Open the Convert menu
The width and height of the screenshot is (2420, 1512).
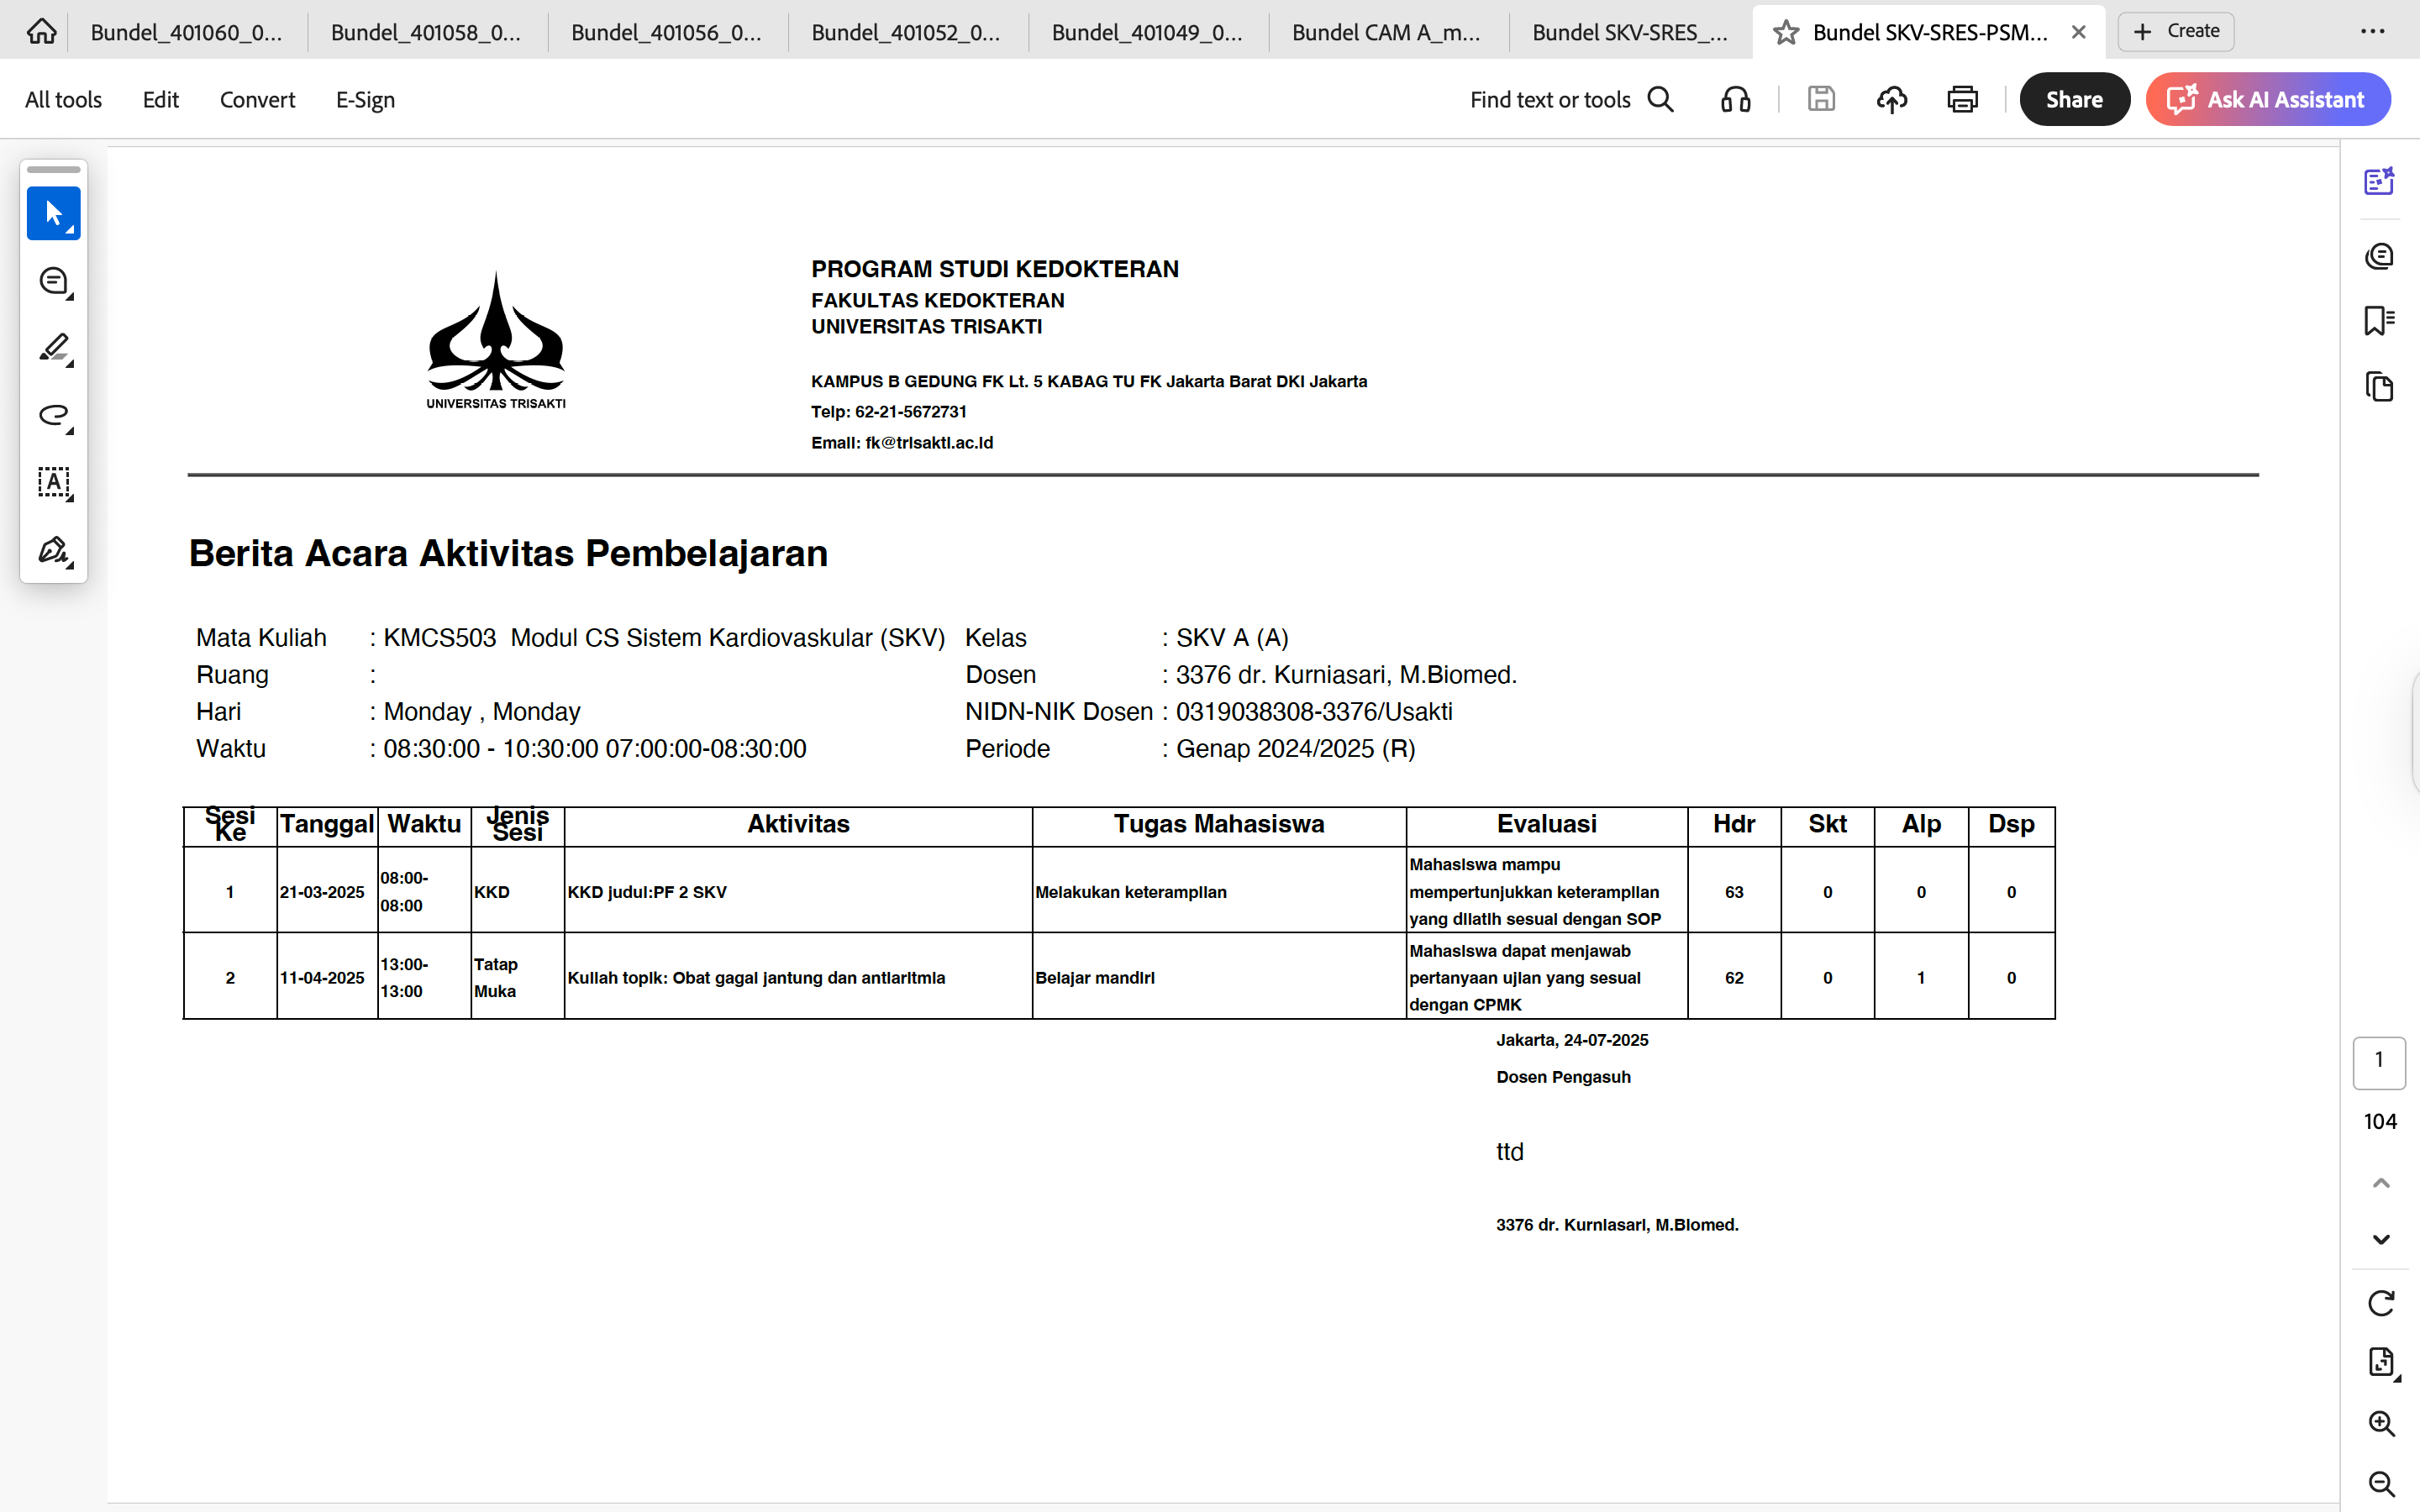[x=257, y=100]
